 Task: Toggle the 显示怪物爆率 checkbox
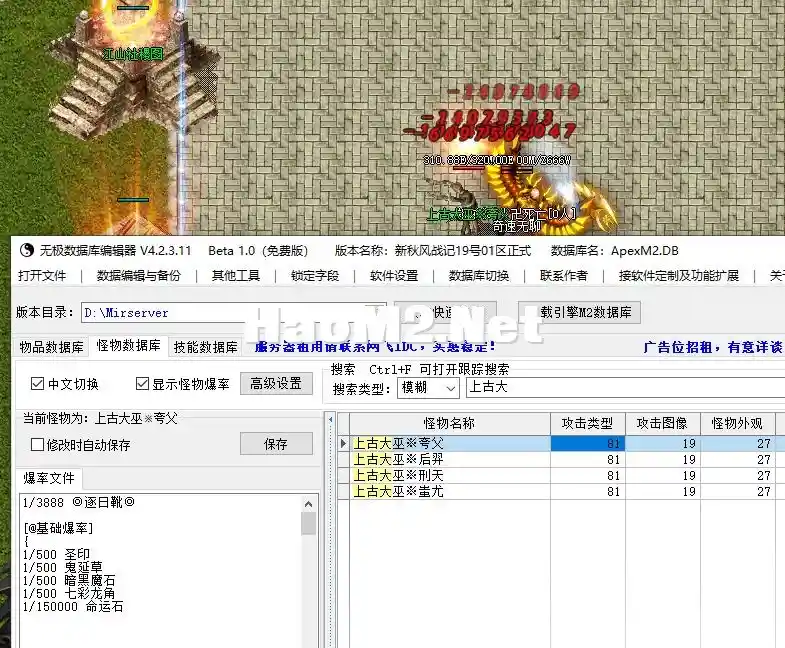pos(142,384)
